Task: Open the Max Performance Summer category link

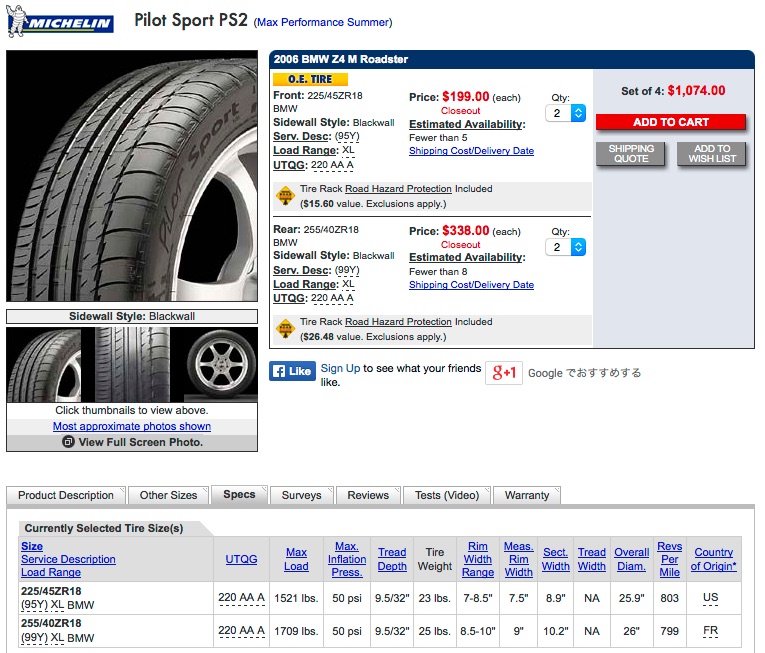Action: pos(323,22)
